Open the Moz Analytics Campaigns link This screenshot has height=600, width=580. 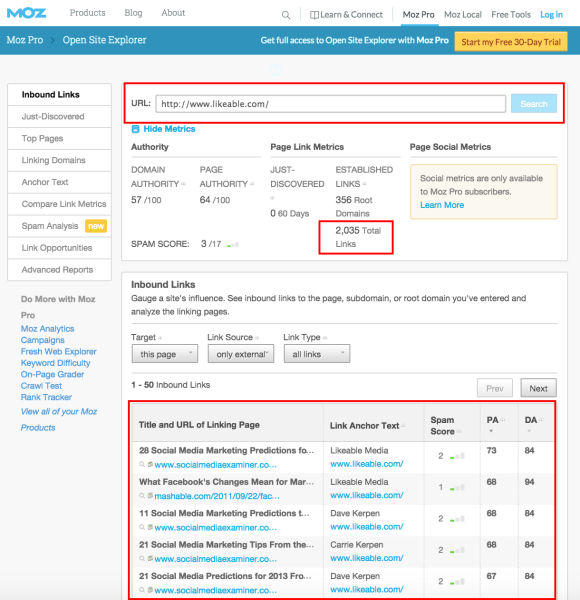[47, 334]
